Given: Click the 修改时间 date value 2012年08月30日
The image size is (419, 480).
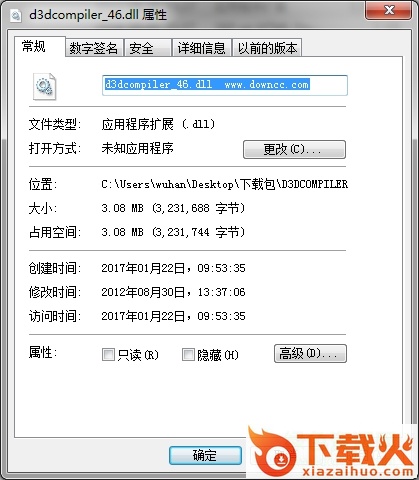Looking at the screenshot, I should pyautogui.click(x=143, y=292).
